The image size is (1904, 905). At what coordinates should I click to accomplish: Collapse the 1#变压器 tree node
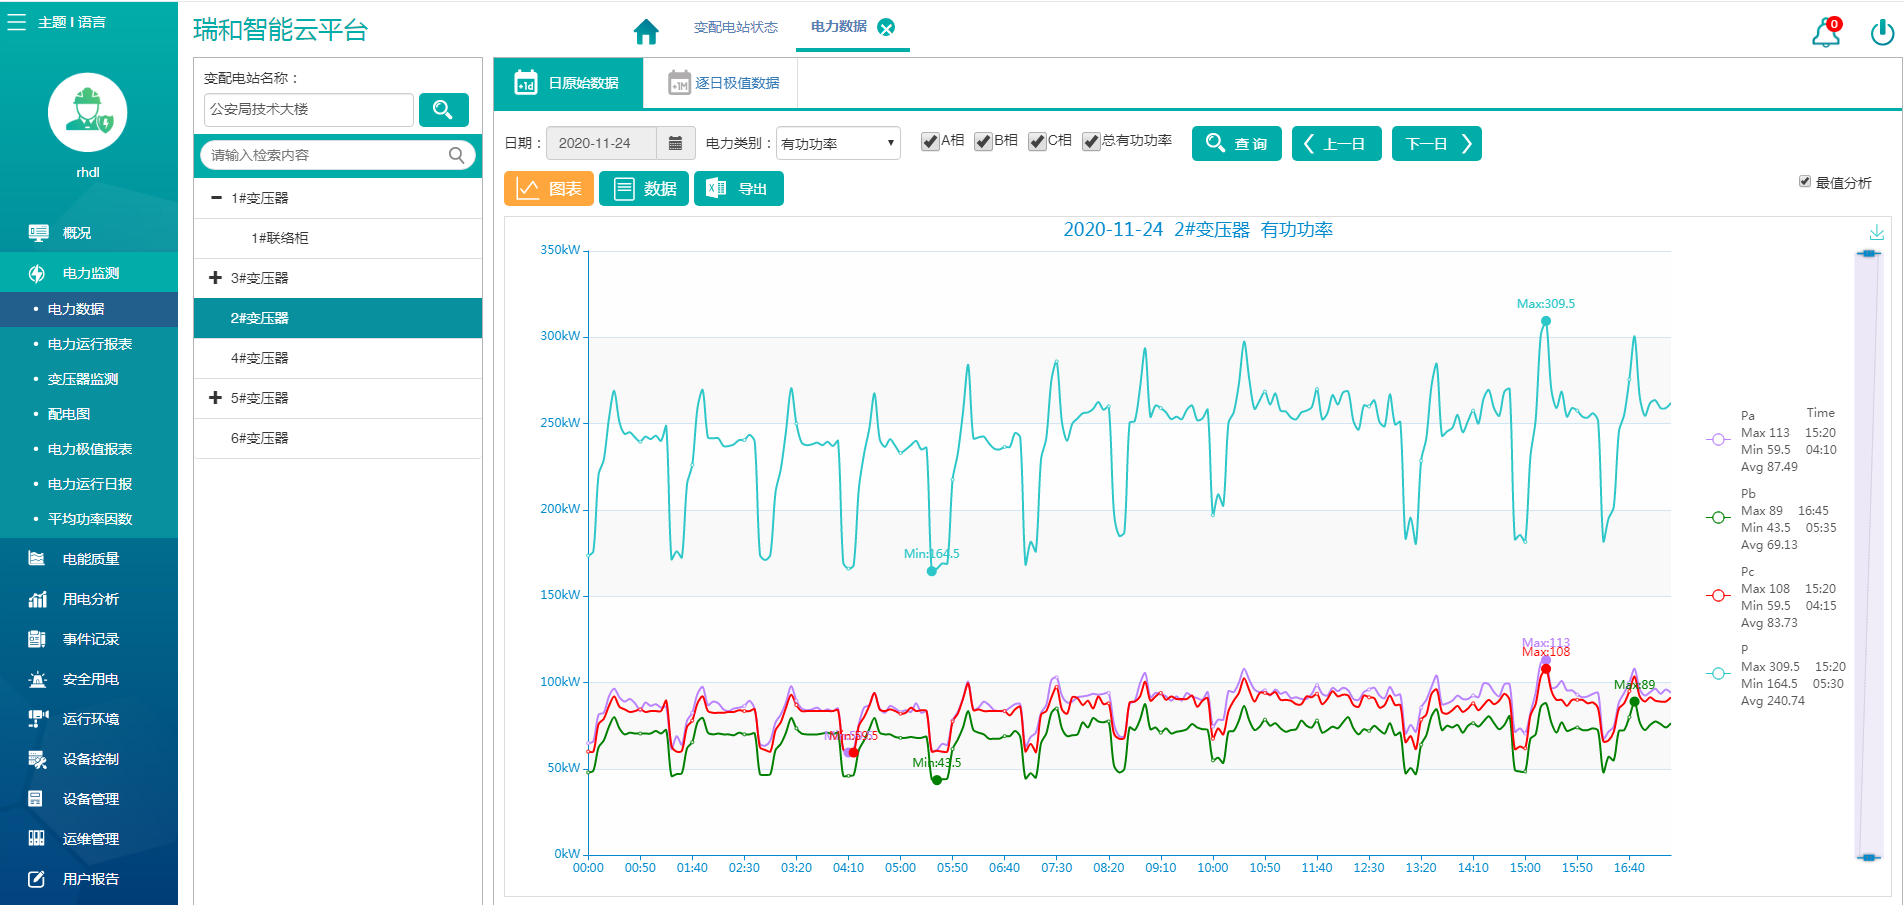tap(216, 198)
